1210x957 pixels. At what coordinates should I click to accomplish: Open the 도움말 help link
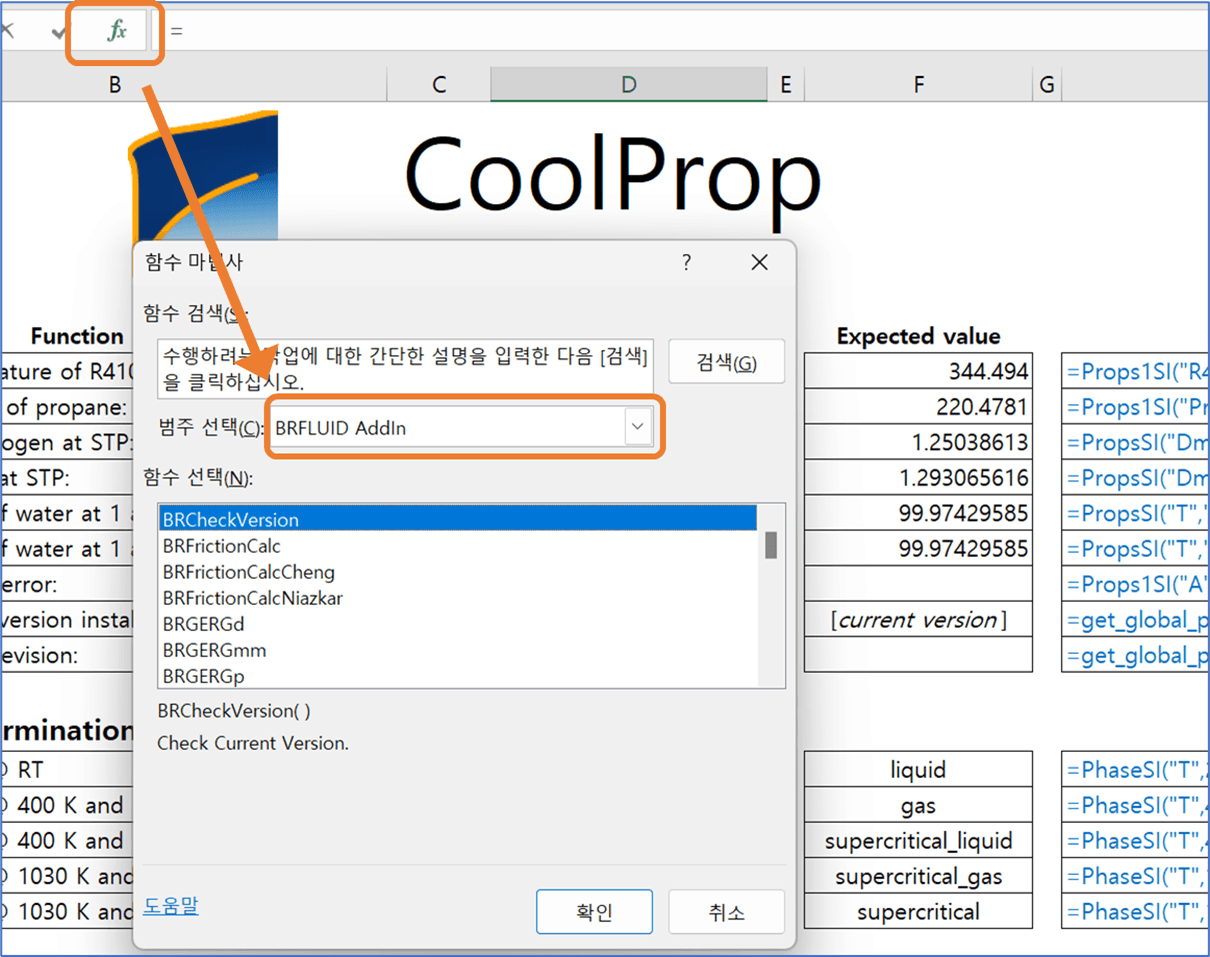tap(171, 906)
